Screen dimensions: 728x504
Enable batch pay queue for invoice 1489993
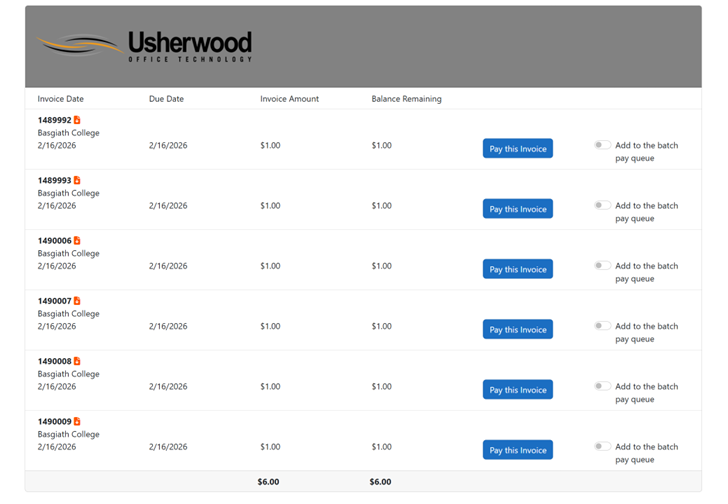[x=602, y=205]
